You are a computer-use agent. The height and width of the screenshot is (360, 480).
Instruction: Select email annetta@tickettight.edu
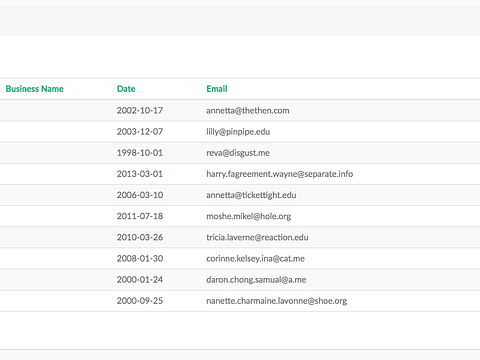pos(251,195)
